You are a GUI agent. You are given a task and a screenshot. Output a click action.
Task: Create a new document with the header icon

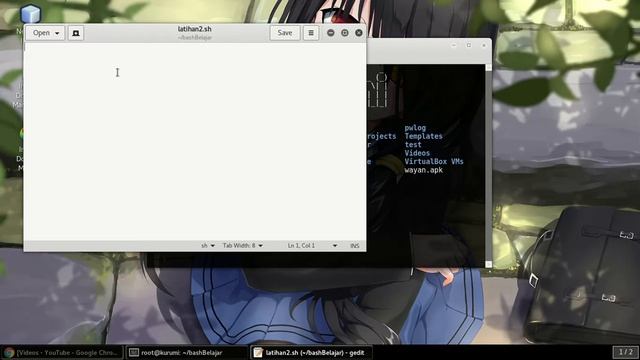point(76,33)
